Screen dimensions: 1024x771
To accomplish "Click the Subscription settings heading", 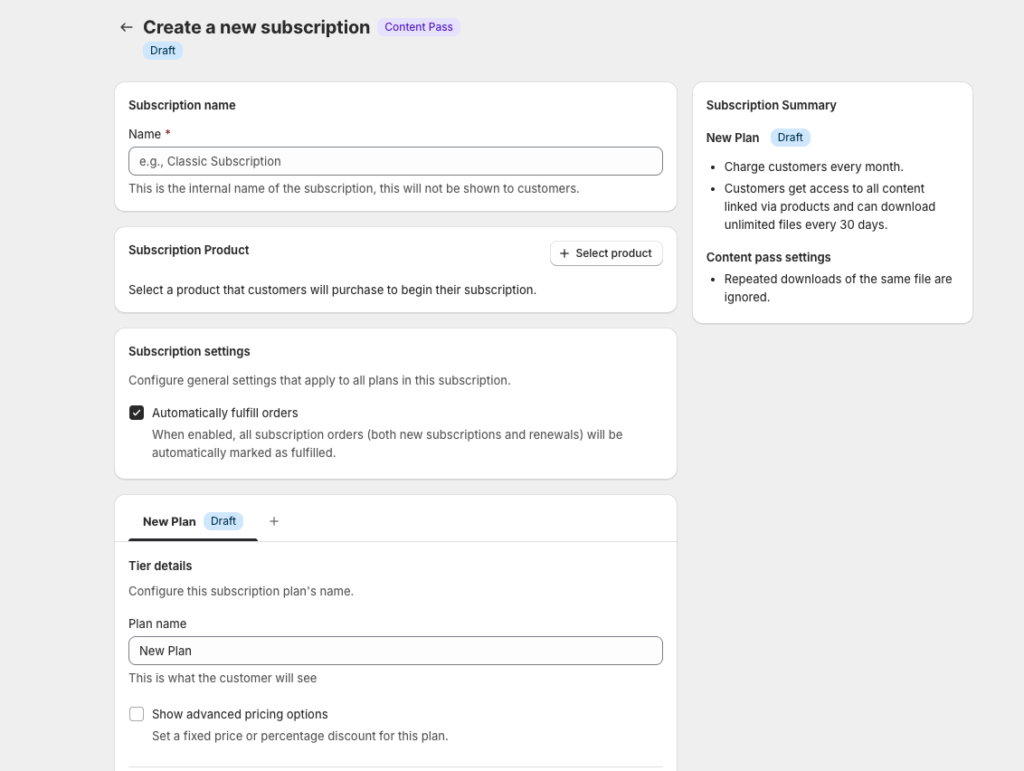I will 189,351.
